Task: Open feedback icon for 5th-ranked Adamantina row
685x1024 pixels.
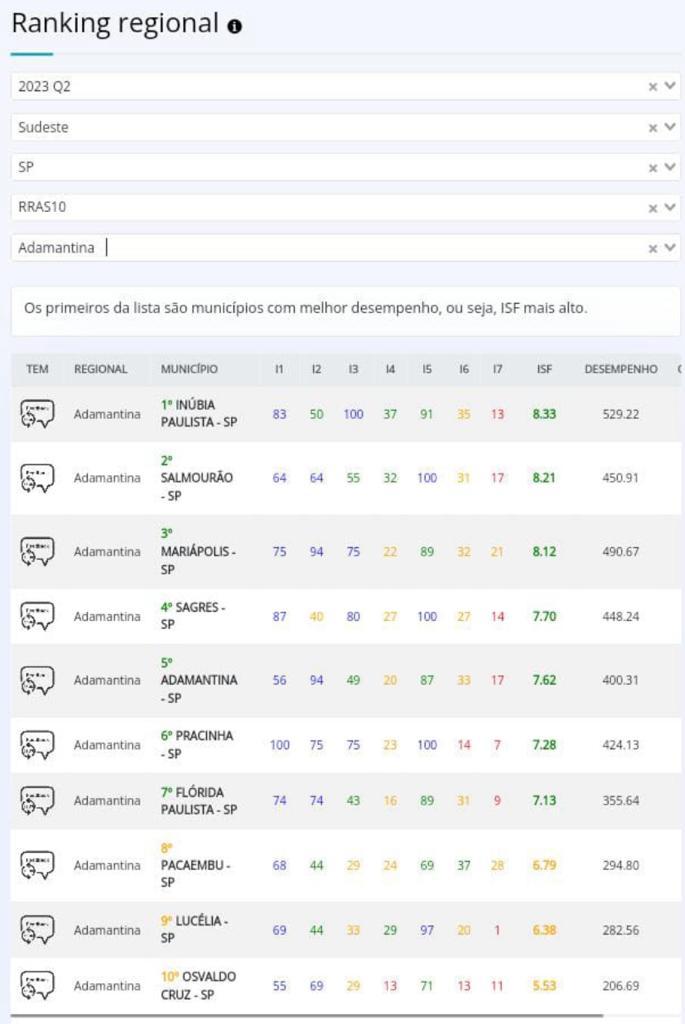Action: pos(37,680)
